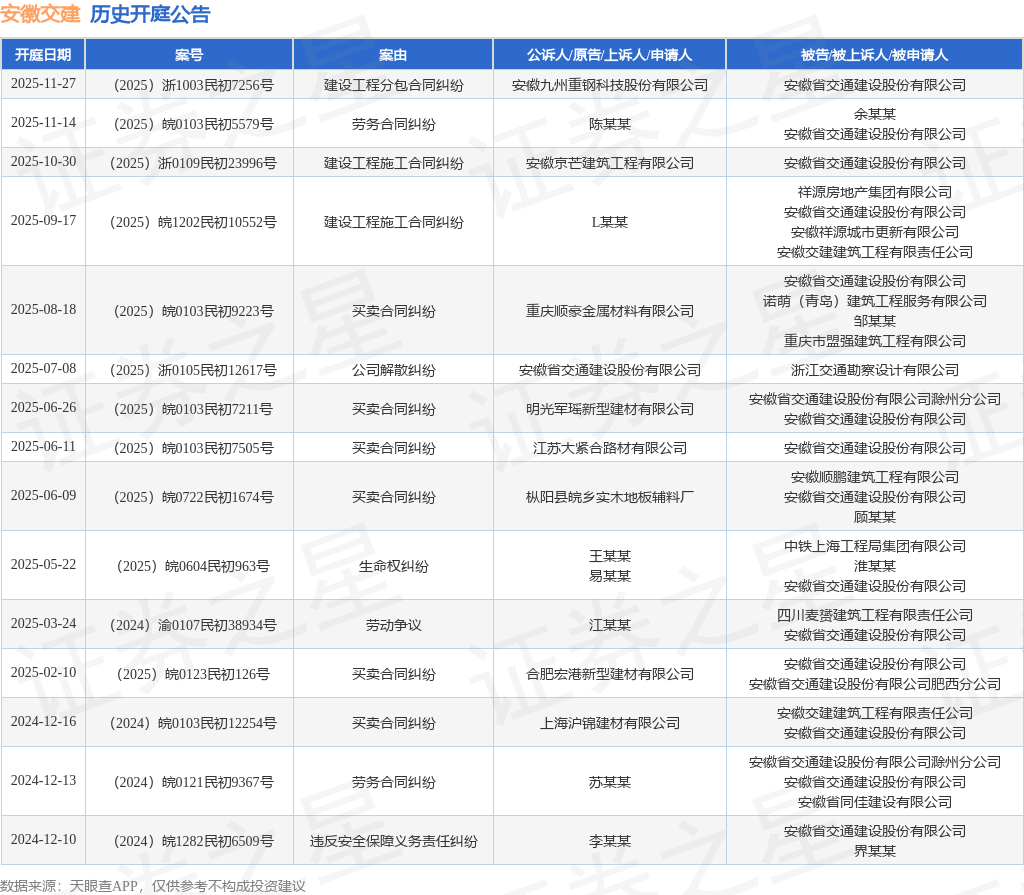Select date cell 2025-10-30
The image size is (1024, 895).
pyautogui.click(x=43, y=161)
